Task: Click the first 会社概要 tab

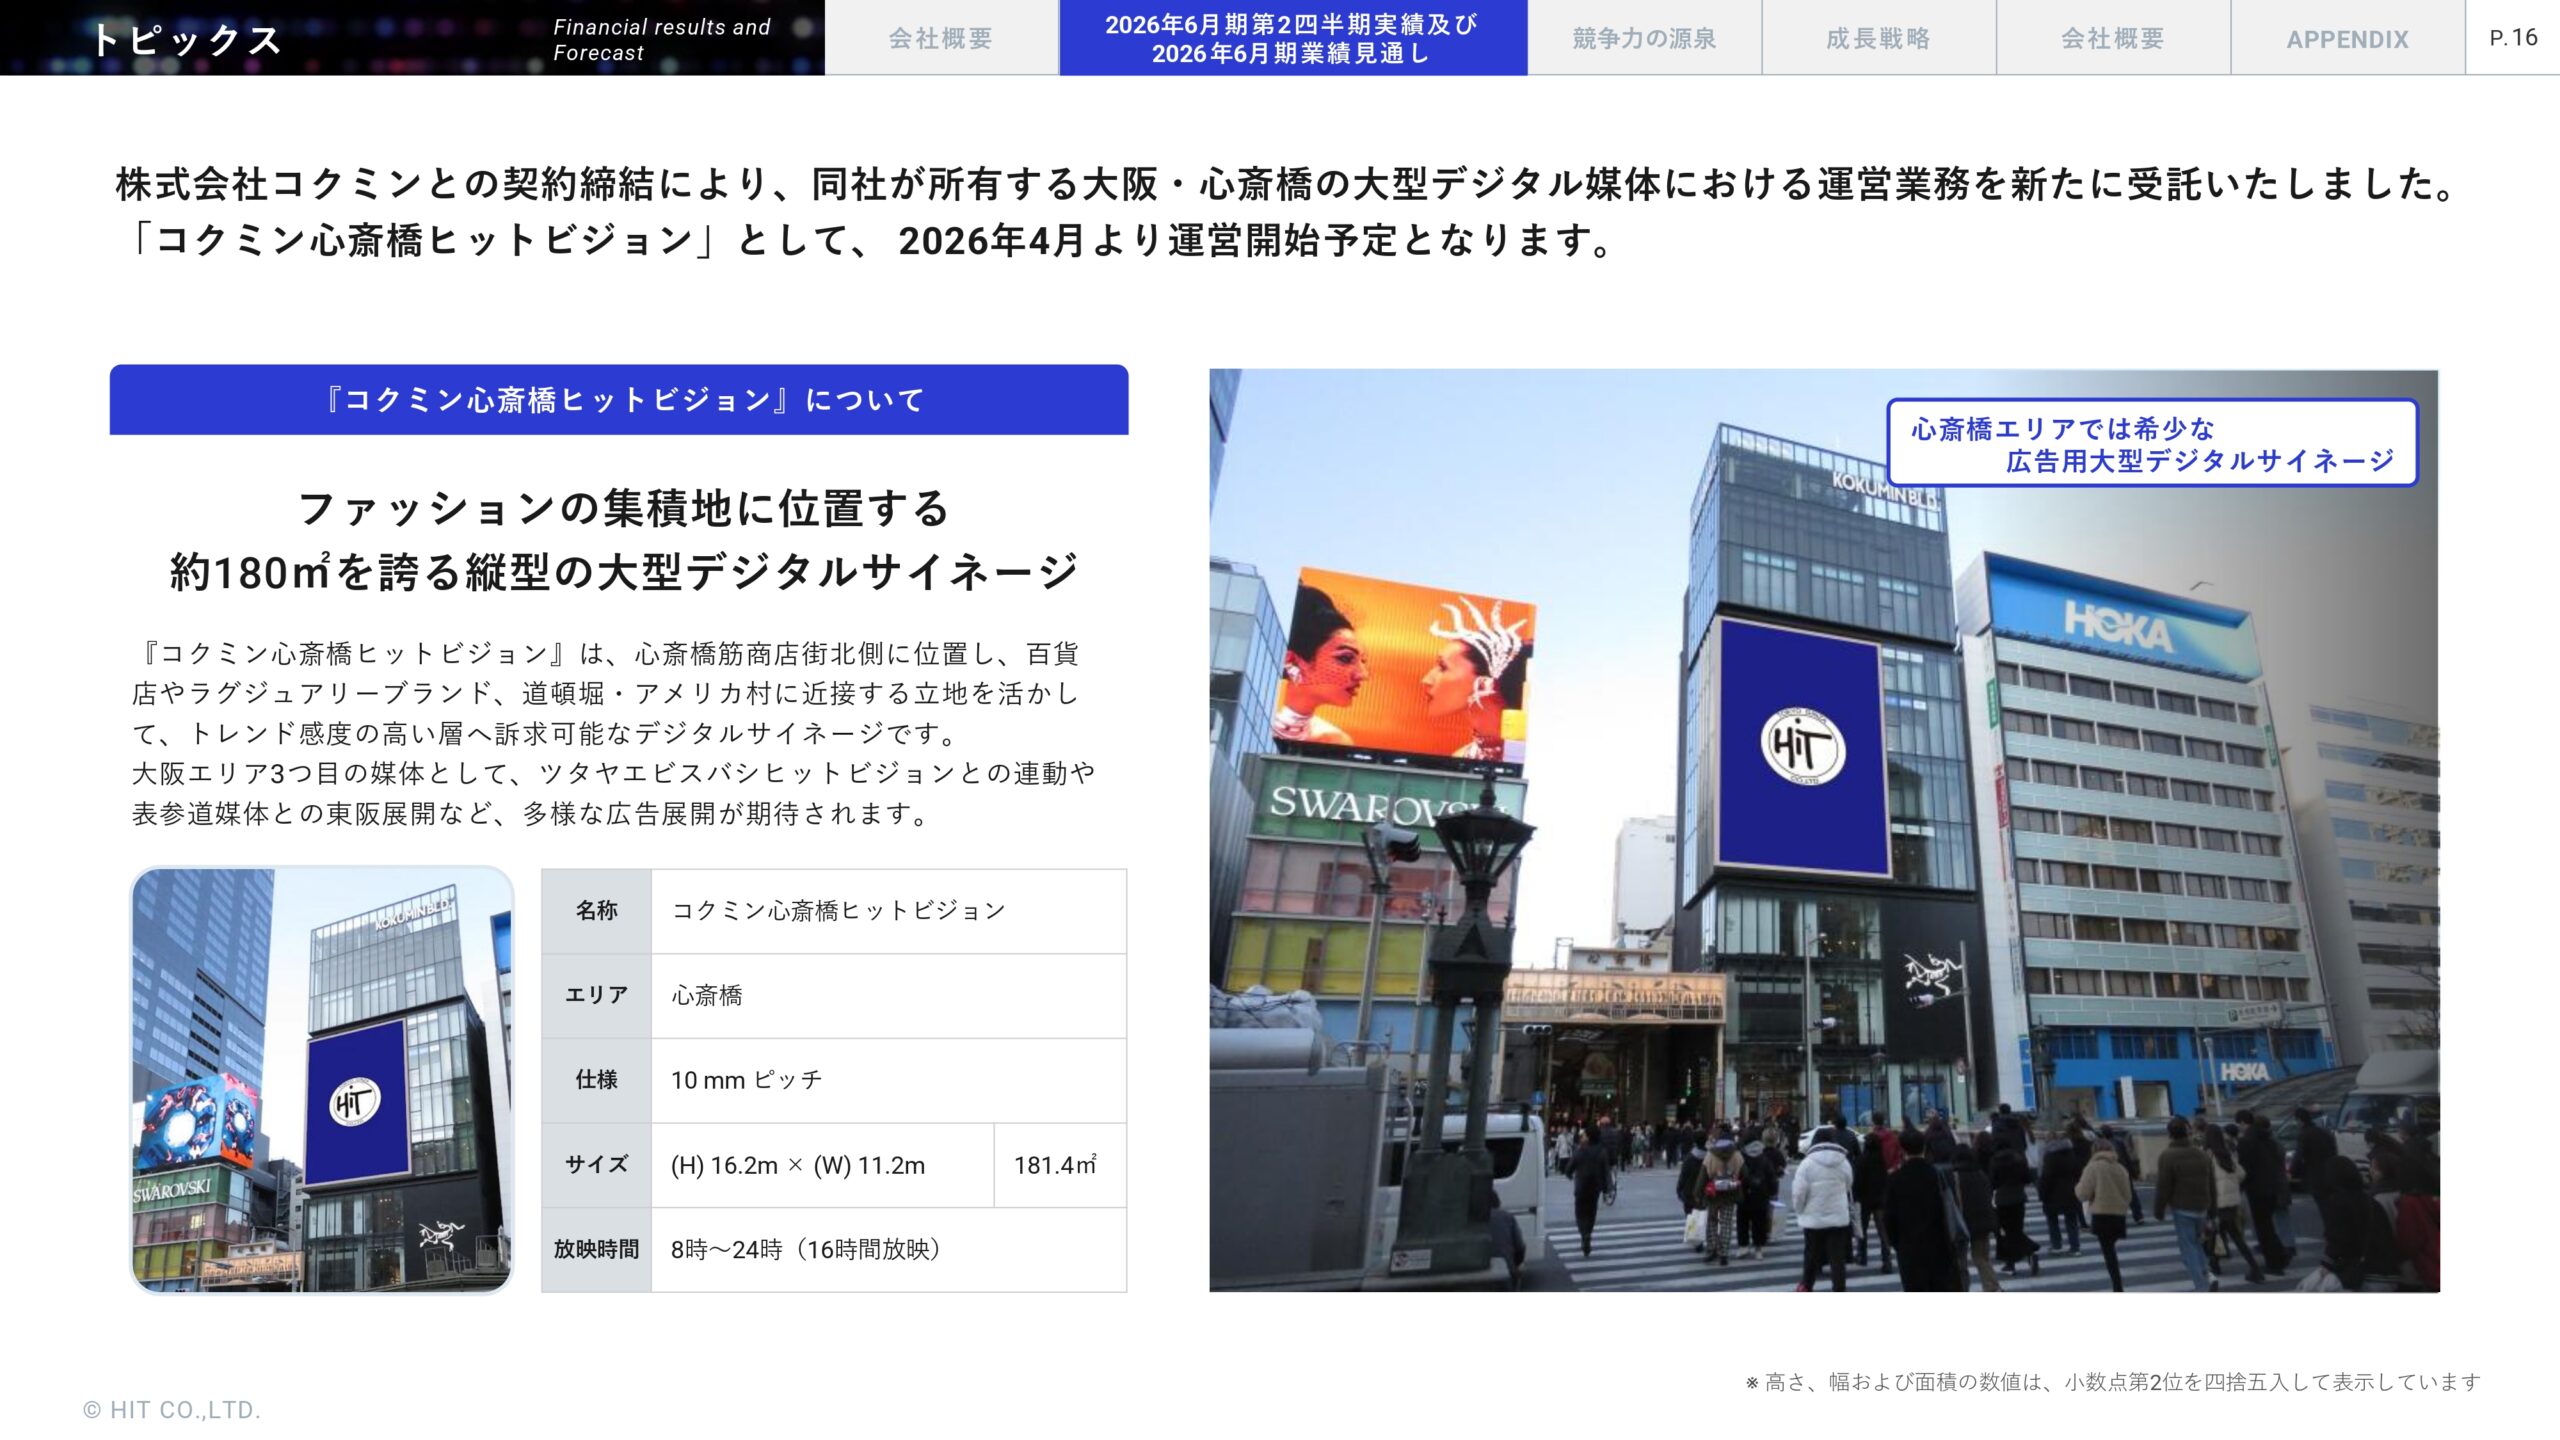Action: click(x=940, y=40)
